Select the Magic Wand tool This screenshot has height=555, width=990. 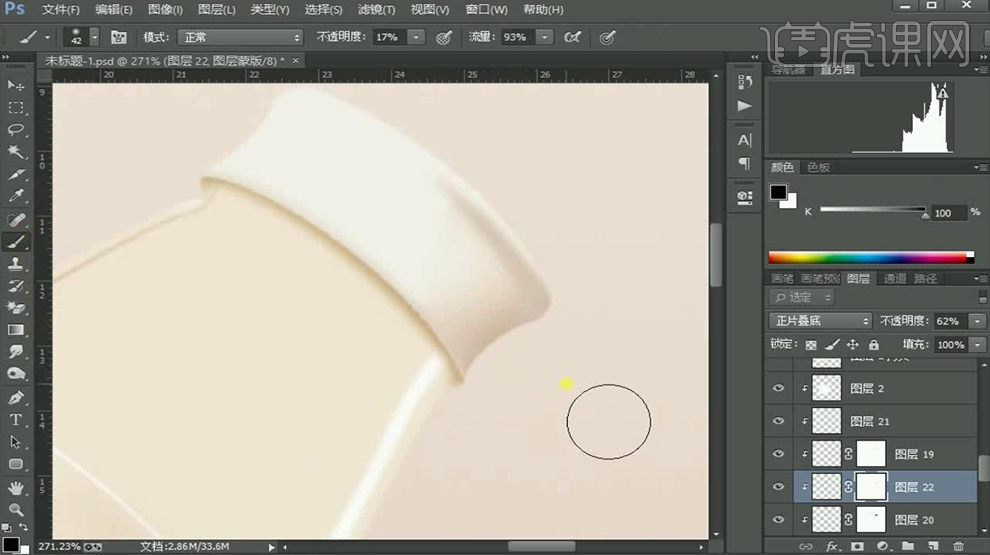point(16,152)
